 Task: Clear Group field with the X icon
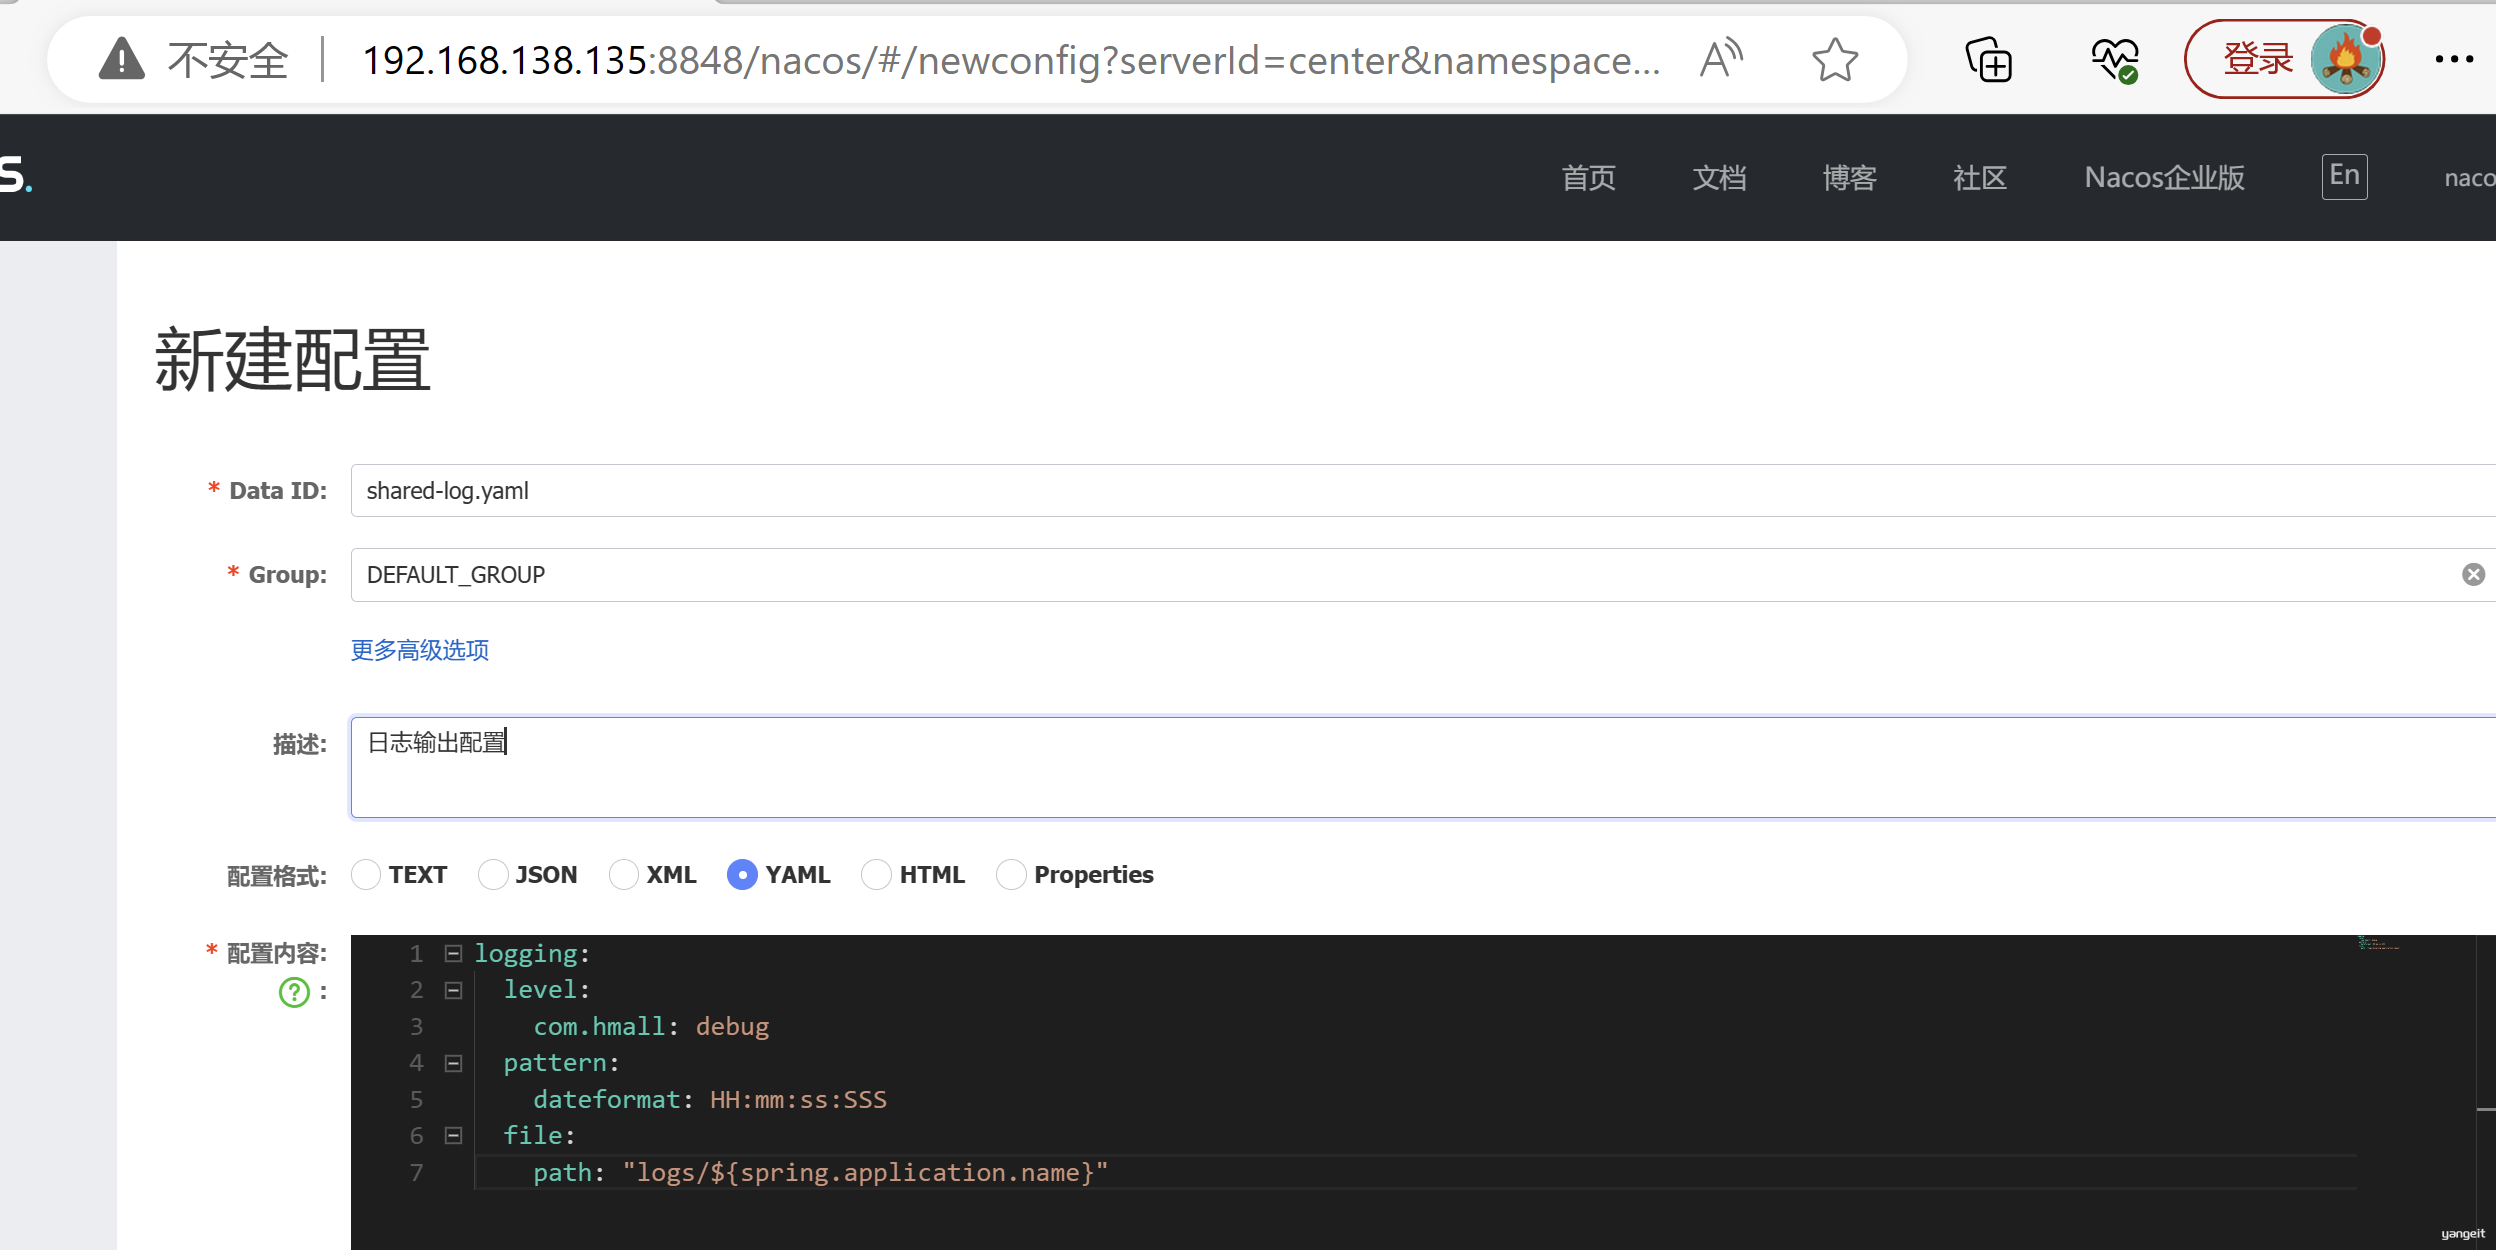pos(2473,574)
